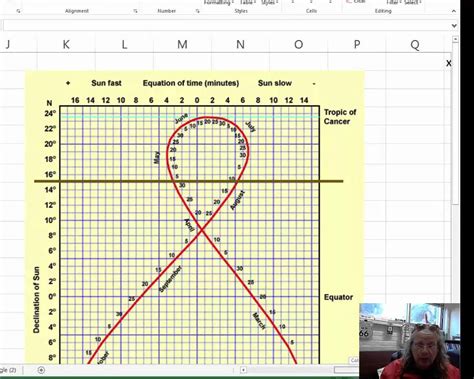Select column Q header
The image size is (474, 379).
tap(415, 44)
